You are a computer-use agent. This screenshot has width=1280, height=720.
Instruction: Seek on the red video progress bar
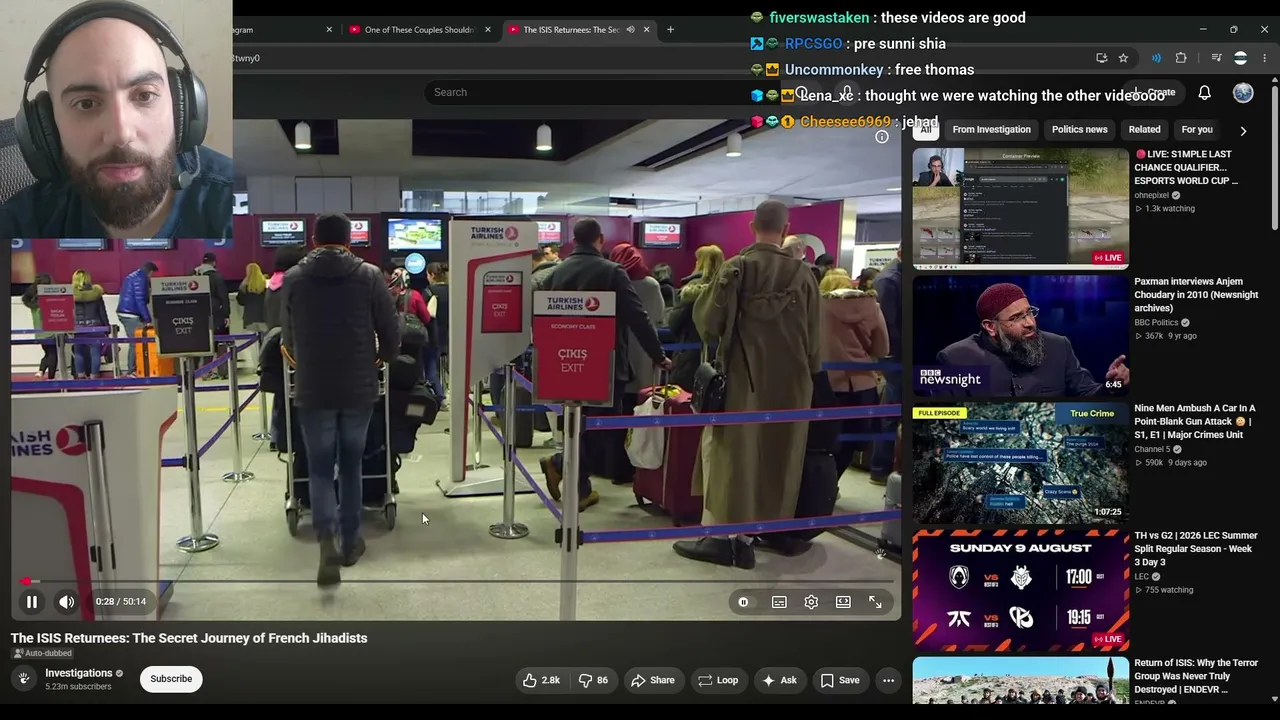click(456, 581)
